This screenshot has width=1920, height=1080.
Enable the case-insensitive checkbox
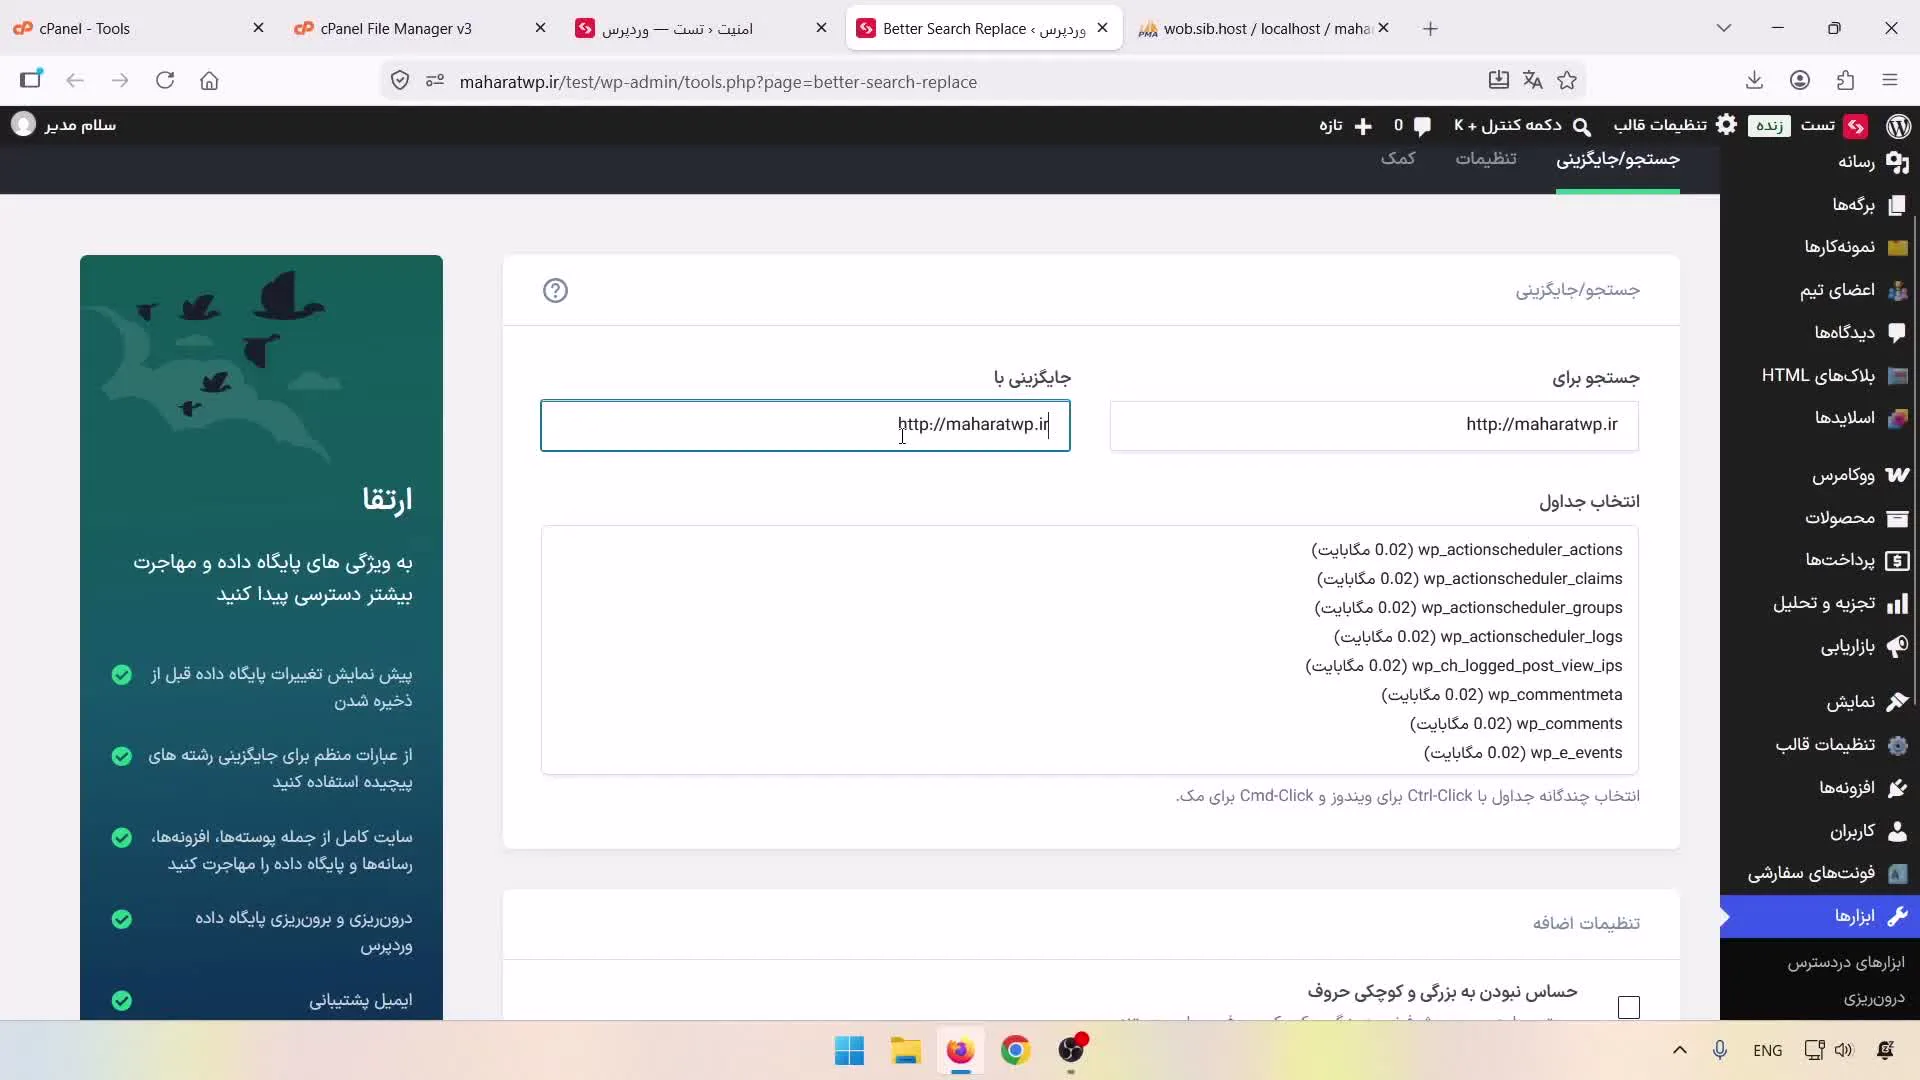[1629, 1007]
